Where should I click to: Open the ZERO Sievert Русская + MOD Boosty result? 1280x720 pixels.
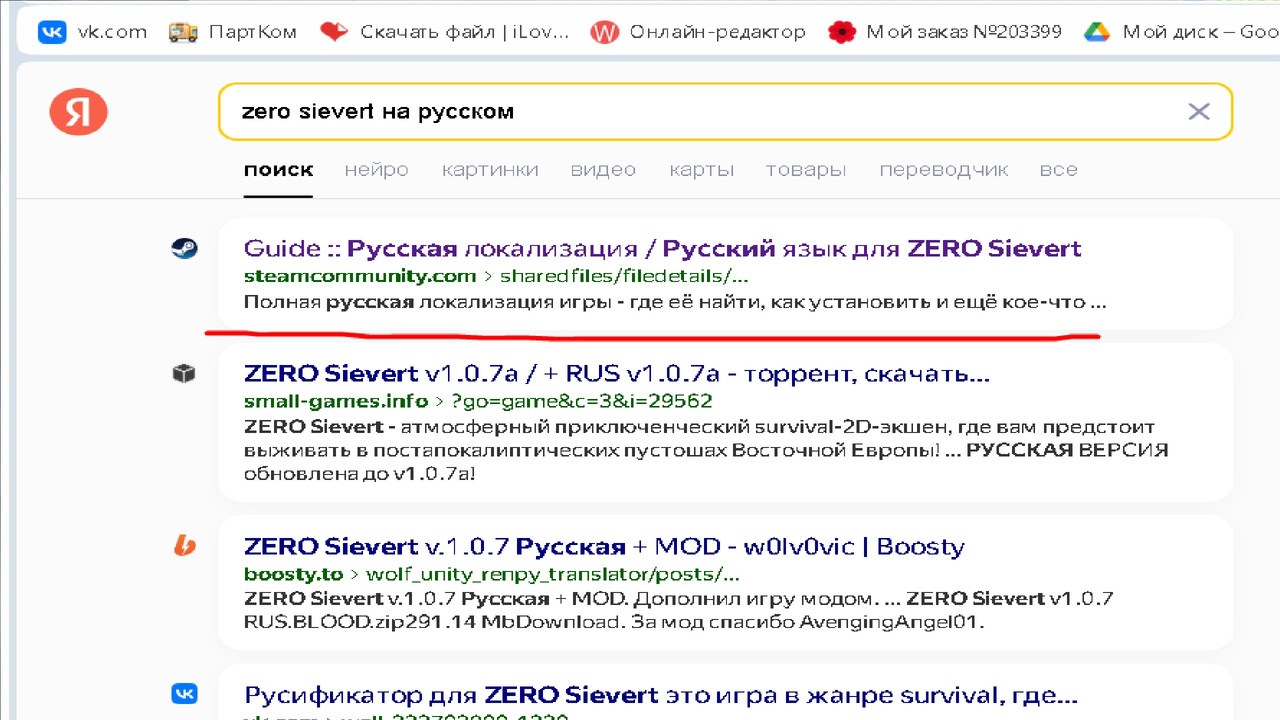click(604, 547)
